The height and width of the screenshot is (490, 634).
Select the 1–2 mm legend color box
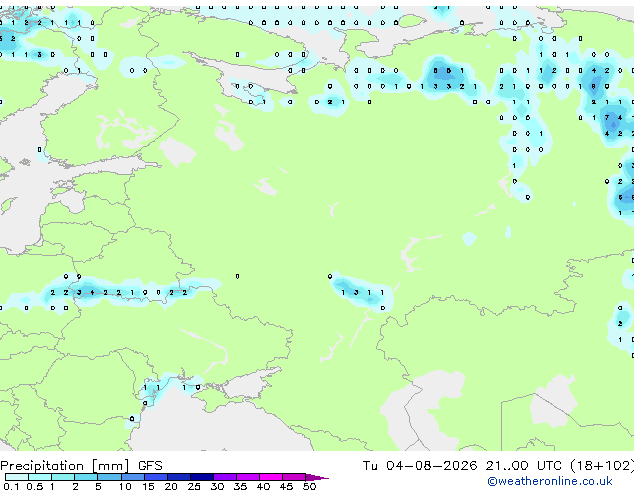63,477
